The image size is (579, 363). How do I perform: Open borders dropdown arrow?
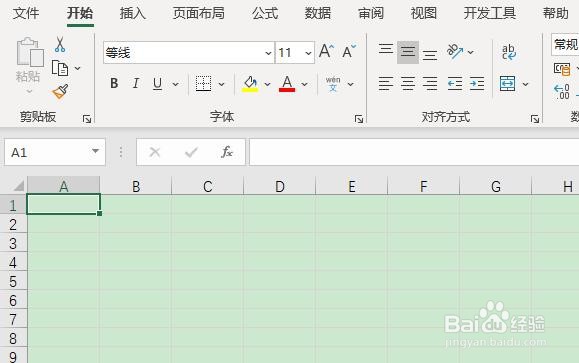(x=222, y=85)
